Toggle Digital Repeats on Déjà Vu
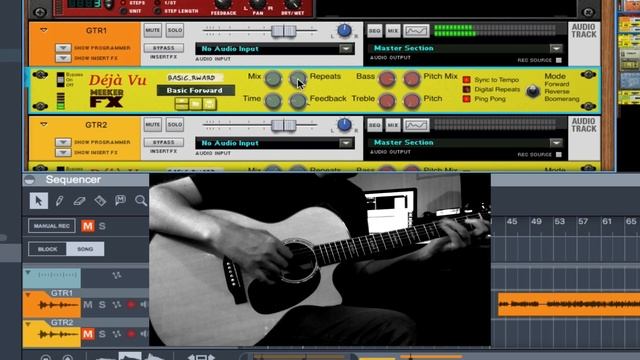The width and height of the screenshot is (640, 360). (467, 89)
